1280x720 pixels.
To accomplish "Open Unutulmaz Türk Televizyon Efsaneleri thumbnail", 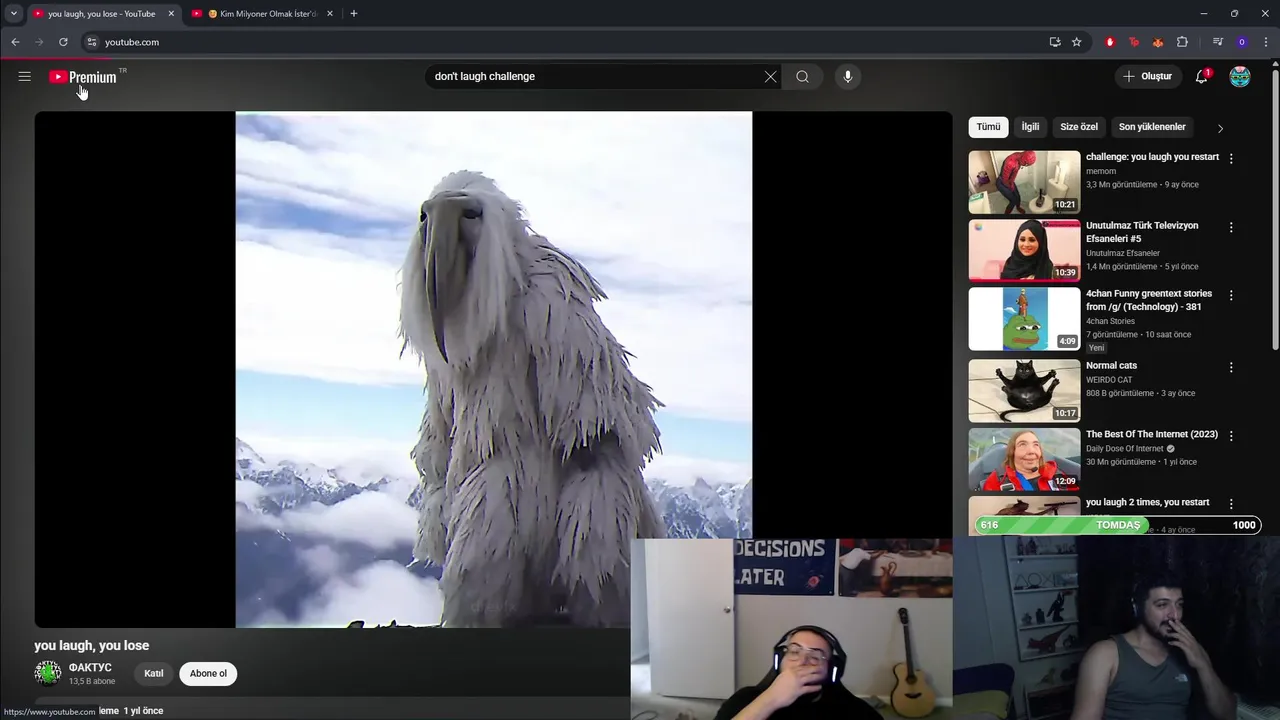I will click(x=1024, y=250).
